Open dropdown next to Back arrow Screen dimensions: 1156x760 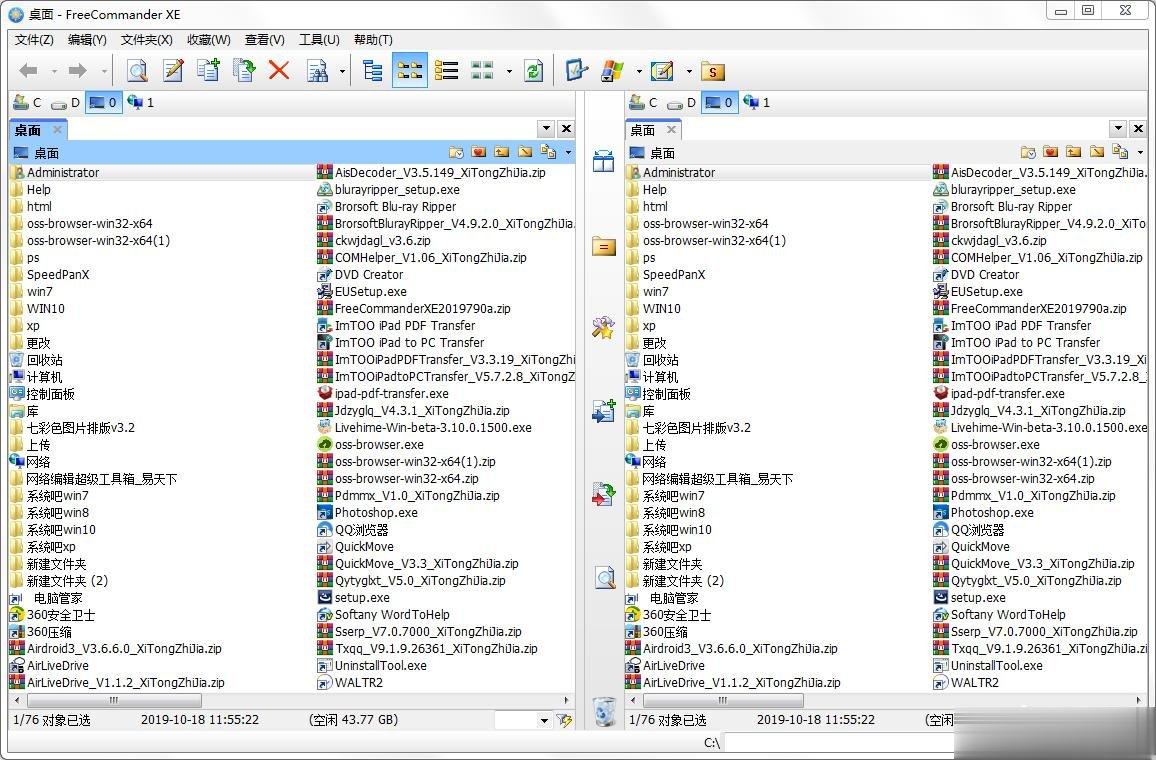tap(54, 72)
